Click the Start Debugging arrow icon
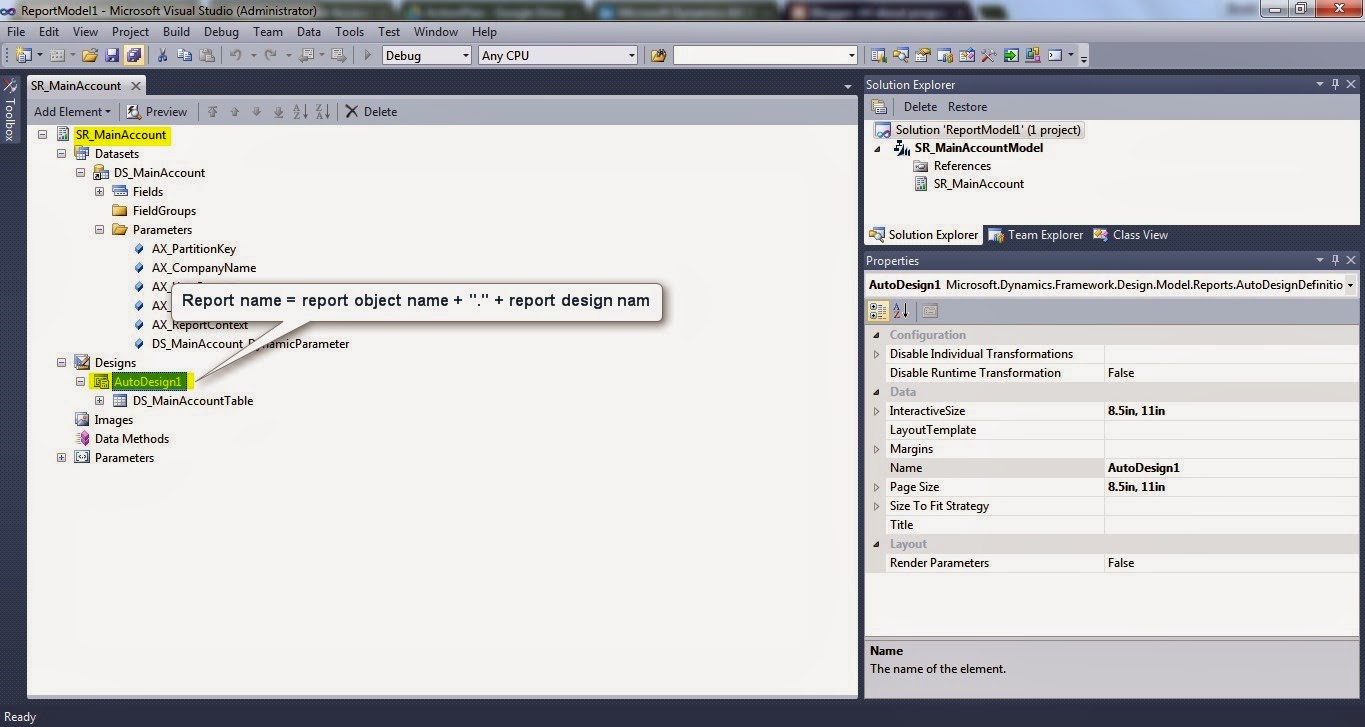This screenshot has height=727, width=1365. pos(366,55)
